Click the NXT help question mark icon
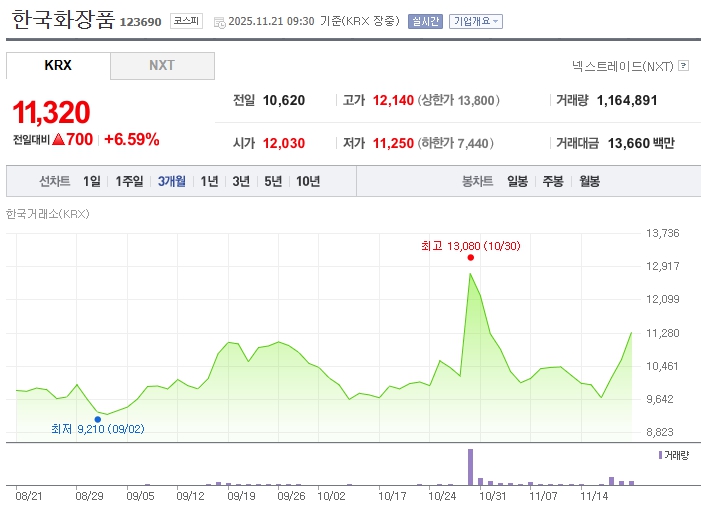 [684, 66]
